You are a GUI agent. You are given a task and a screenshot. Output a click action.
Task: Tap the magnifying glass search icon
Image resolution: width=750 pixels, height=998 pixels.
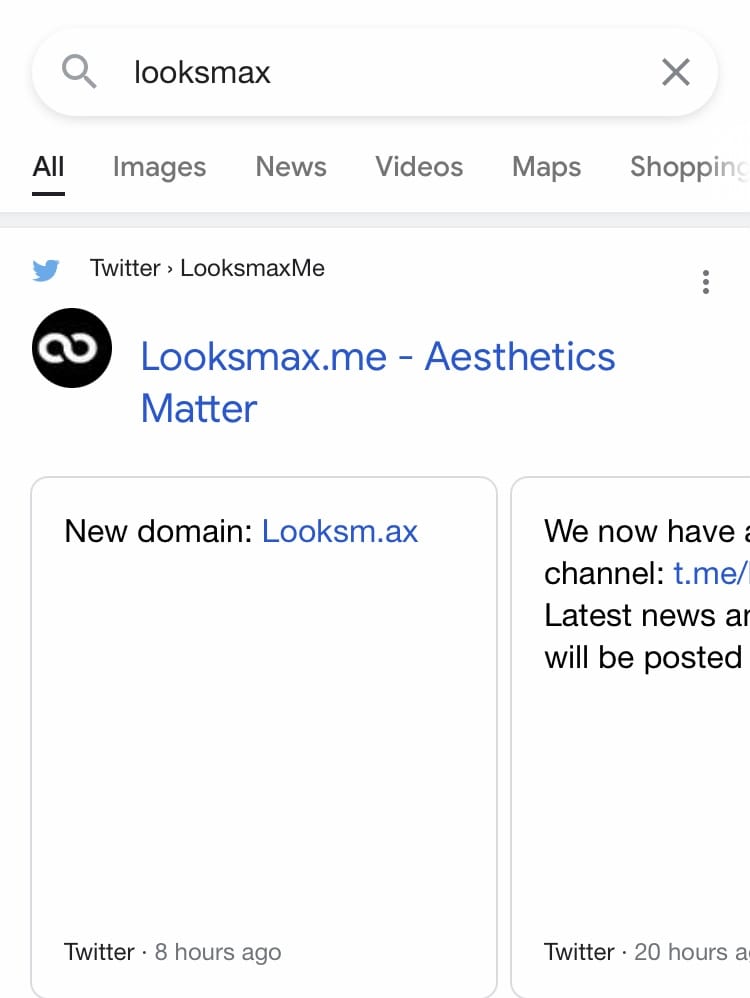79,71
